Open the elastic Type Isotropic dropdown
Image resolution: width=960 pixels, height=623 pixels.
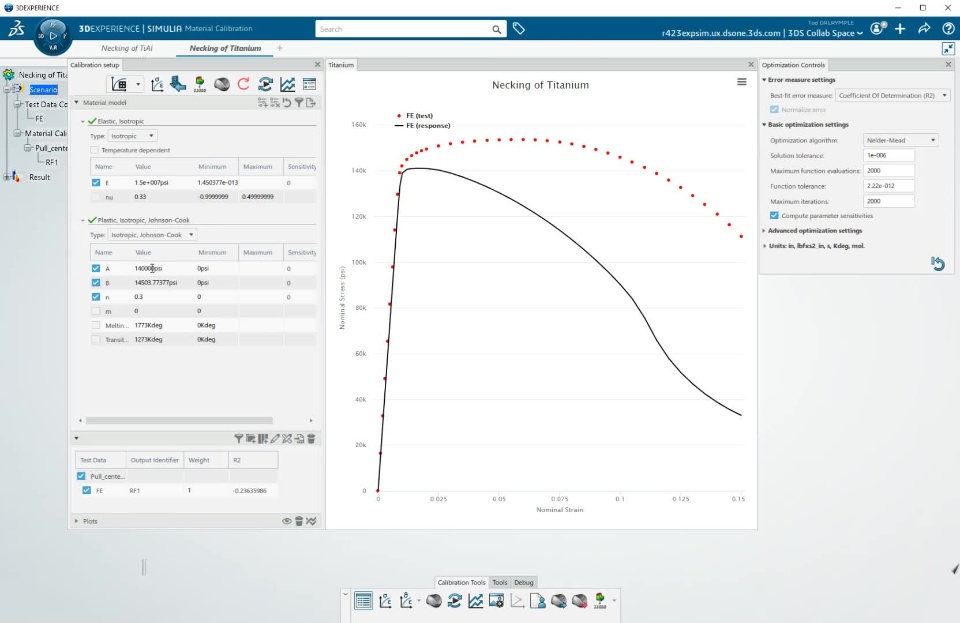132,136
